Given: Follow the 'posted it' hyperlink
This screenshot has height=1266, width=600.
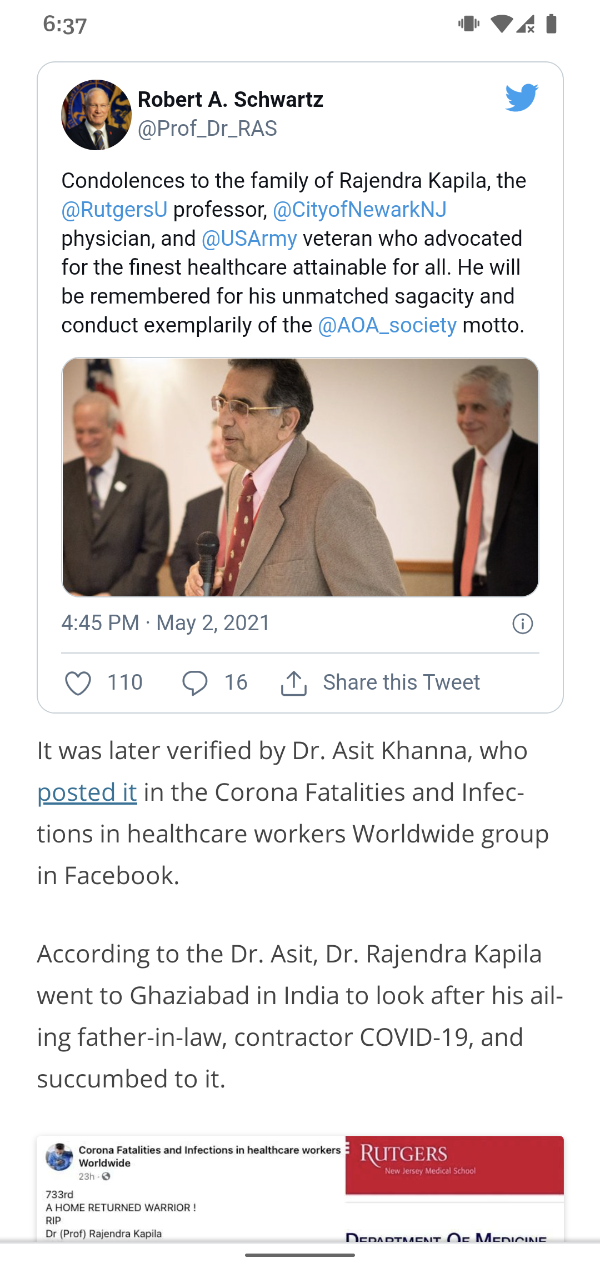Looking at the screenshot, I should [x=87, y=793].
